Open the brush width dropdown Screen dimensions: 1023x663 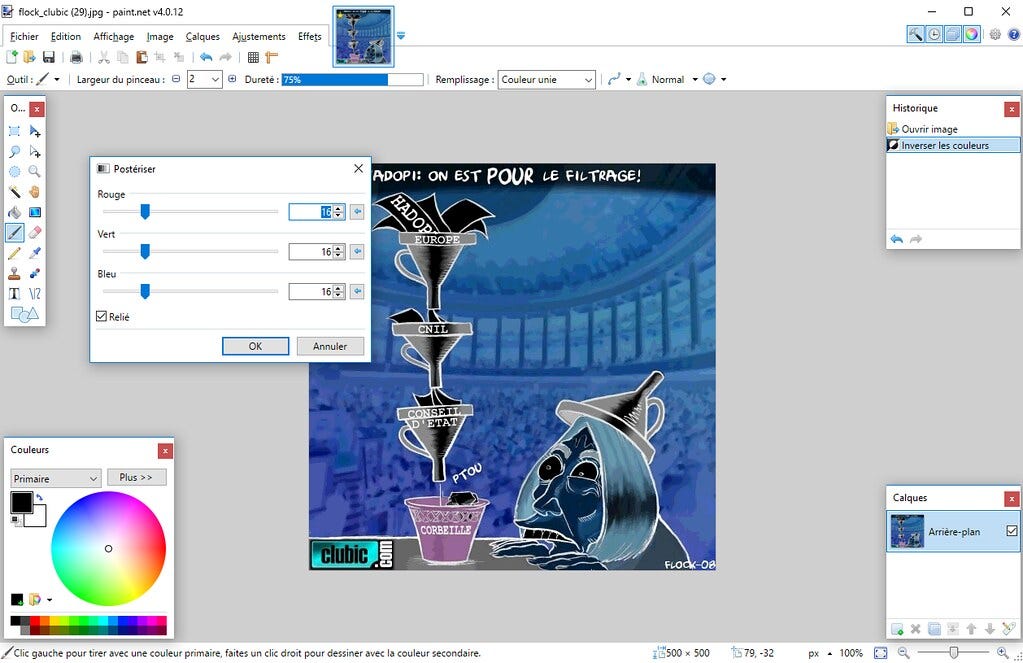(x=216, y=80)
